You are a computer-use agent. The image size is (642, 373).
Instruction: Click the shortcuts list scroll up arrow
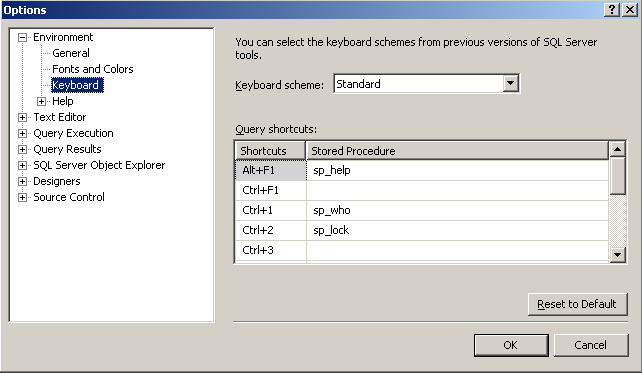tap(617, 149)
